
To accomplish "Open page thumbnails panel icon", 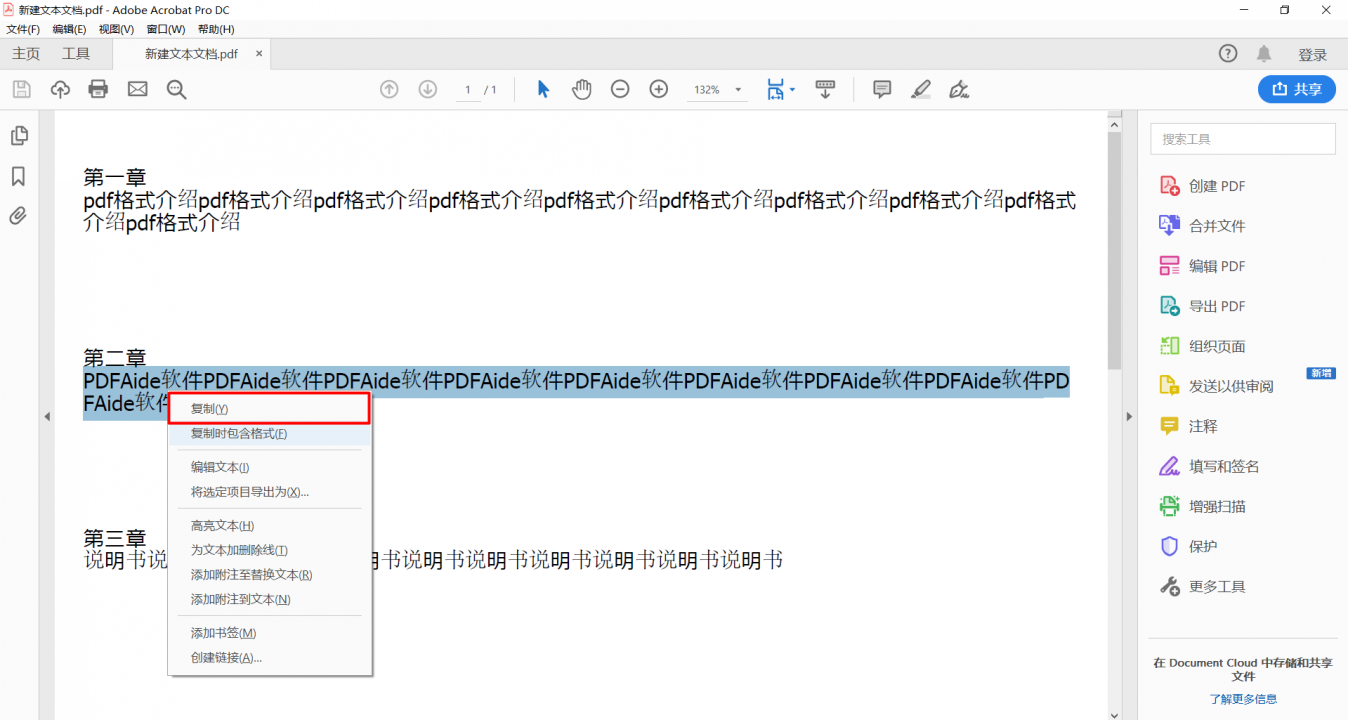I will [x=18, y=135].
